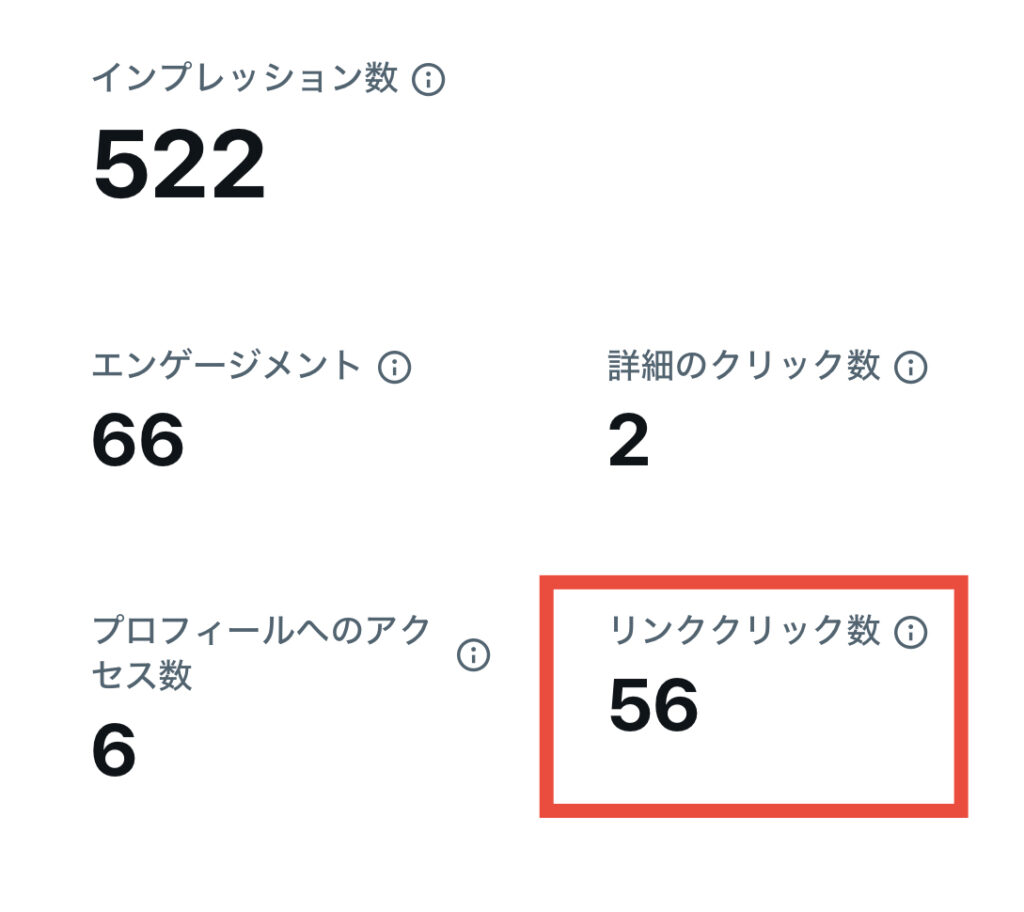Click the info icon beside リンククリック数
The height and width of the screenshot is (912, 1024).
pyautogui.click(x=910, y=632)
